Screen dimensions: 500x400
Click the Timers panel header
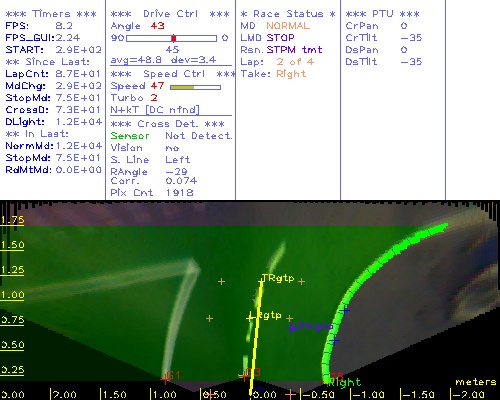coord(51,14)
